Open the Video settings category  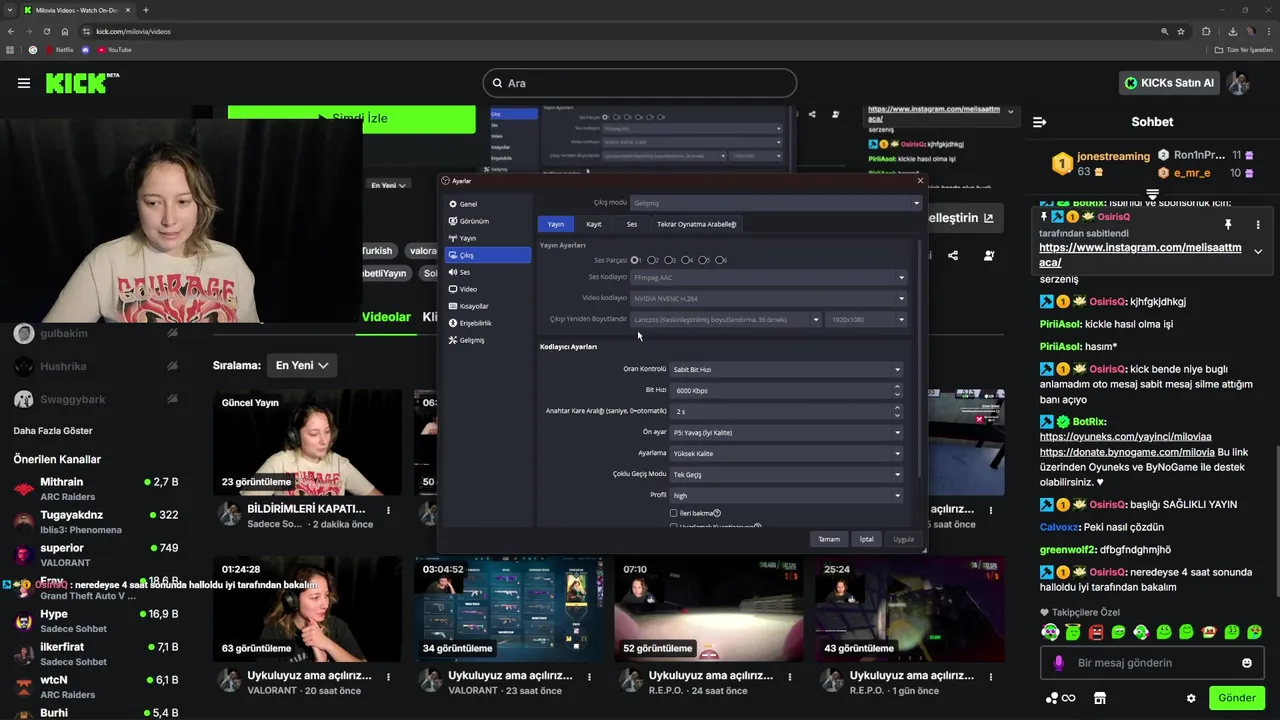click(488, 289)
